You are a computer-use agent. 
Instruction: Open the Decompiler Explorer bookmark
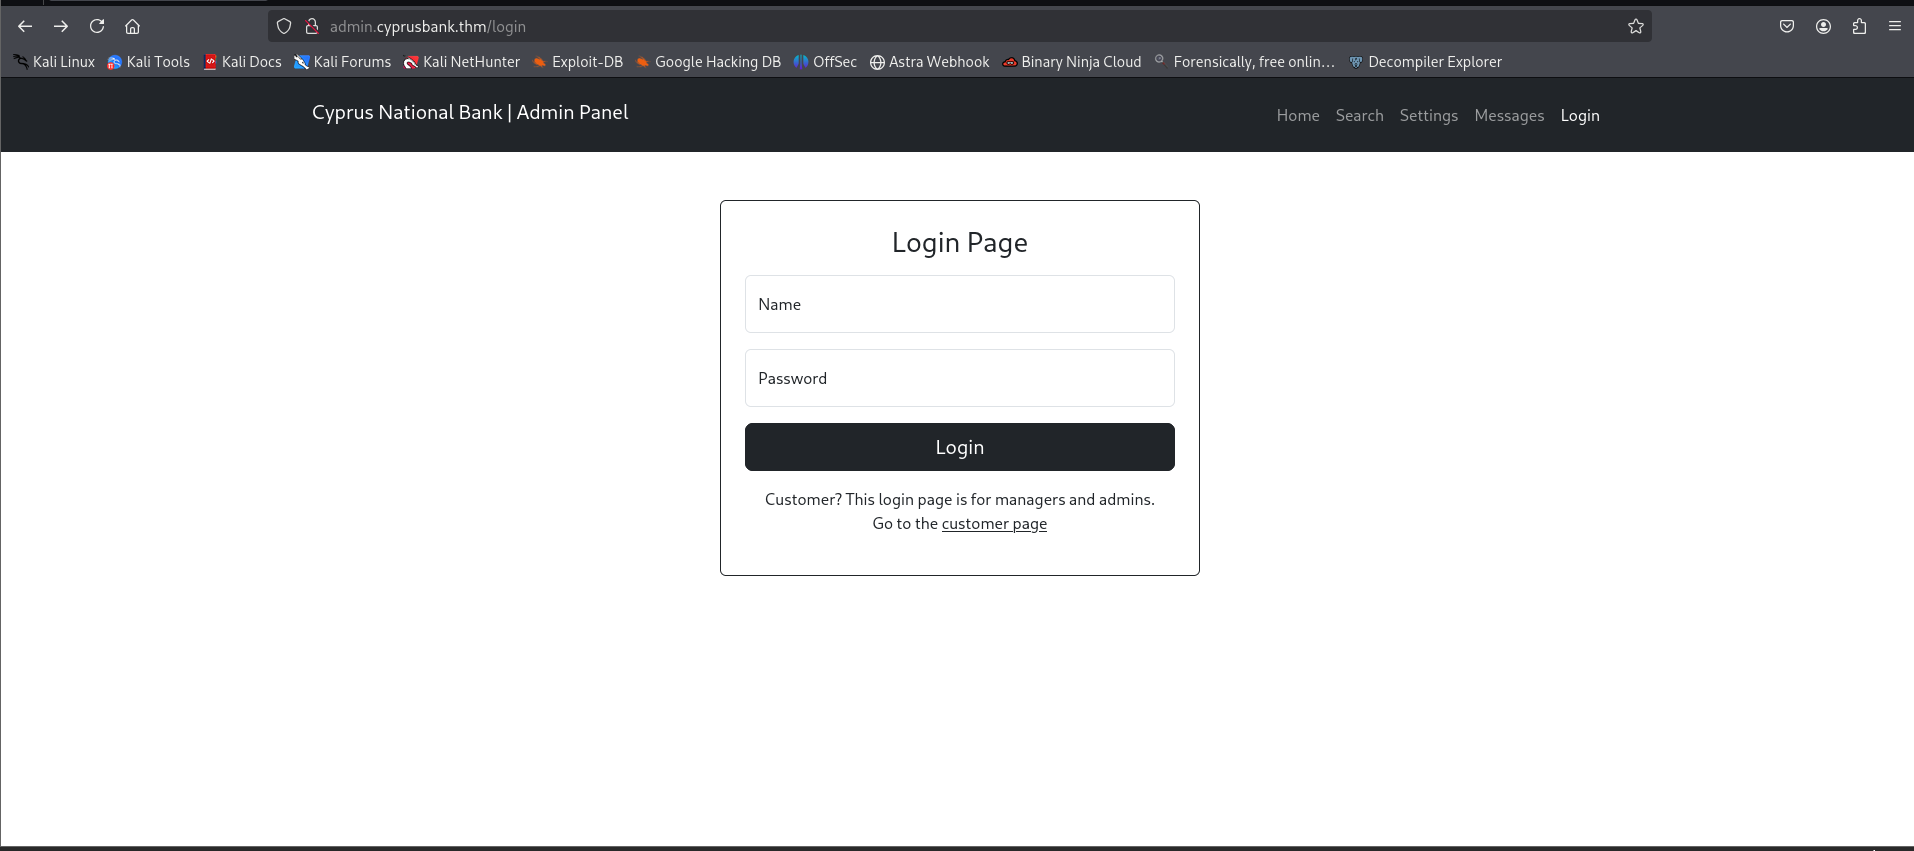[1425, 62]
